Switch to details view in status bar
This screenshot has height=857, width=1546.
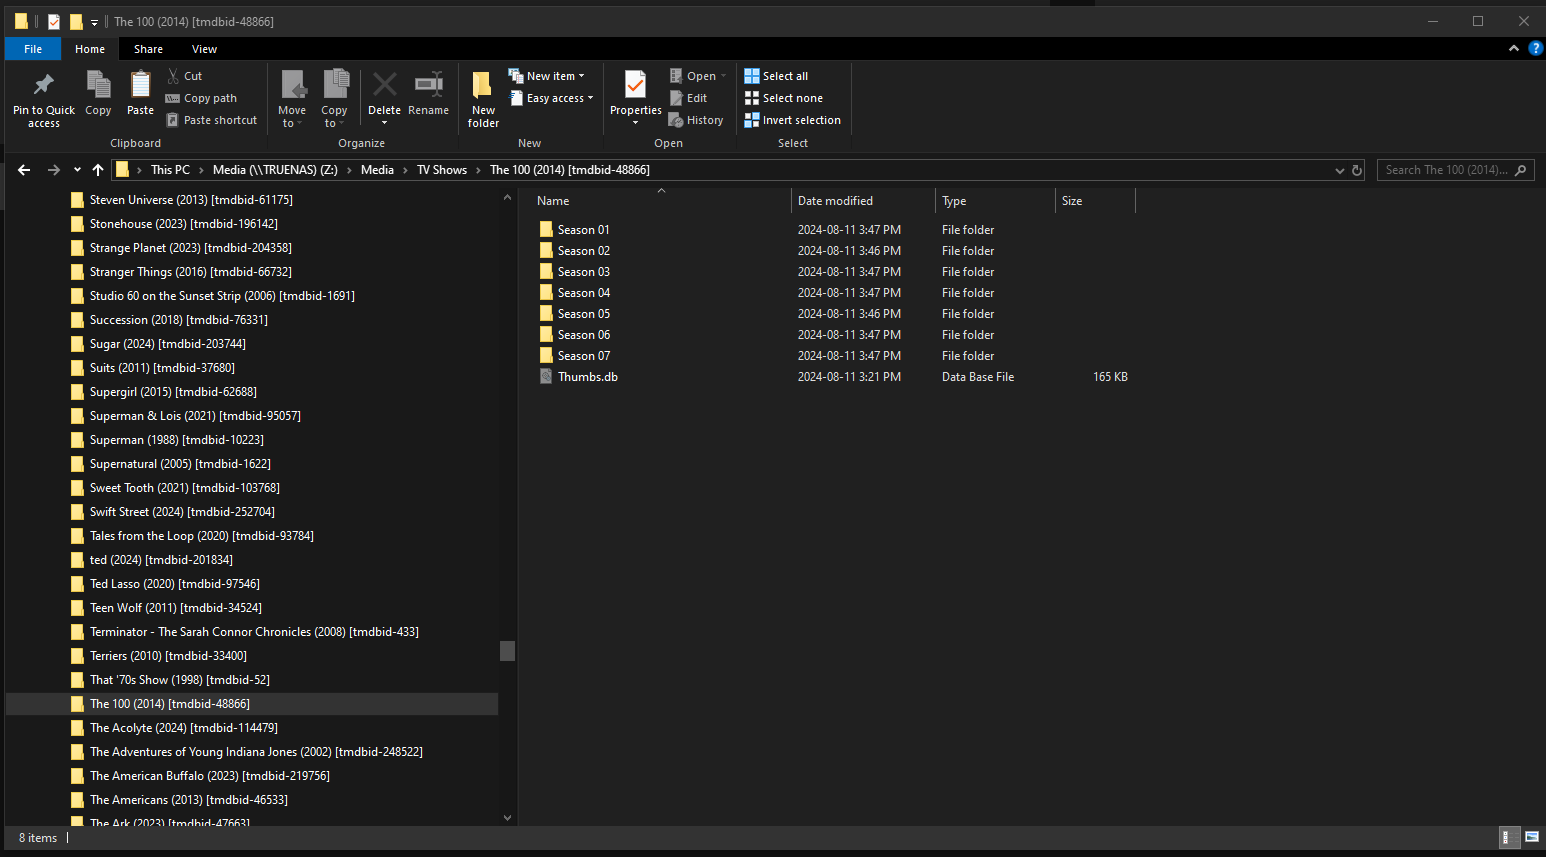coord(1507,837)
